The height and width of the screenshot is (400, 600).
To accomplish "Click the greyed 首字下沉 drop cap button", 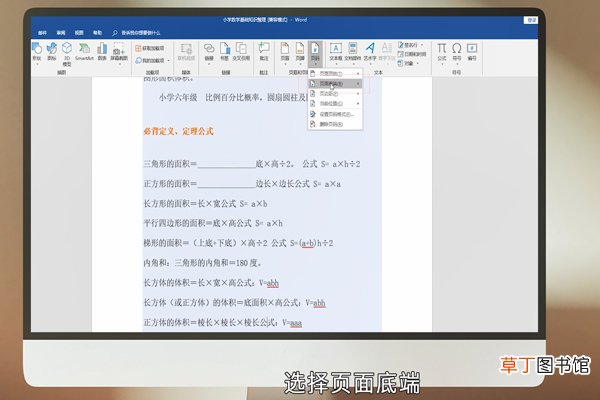I will [386, 52].
